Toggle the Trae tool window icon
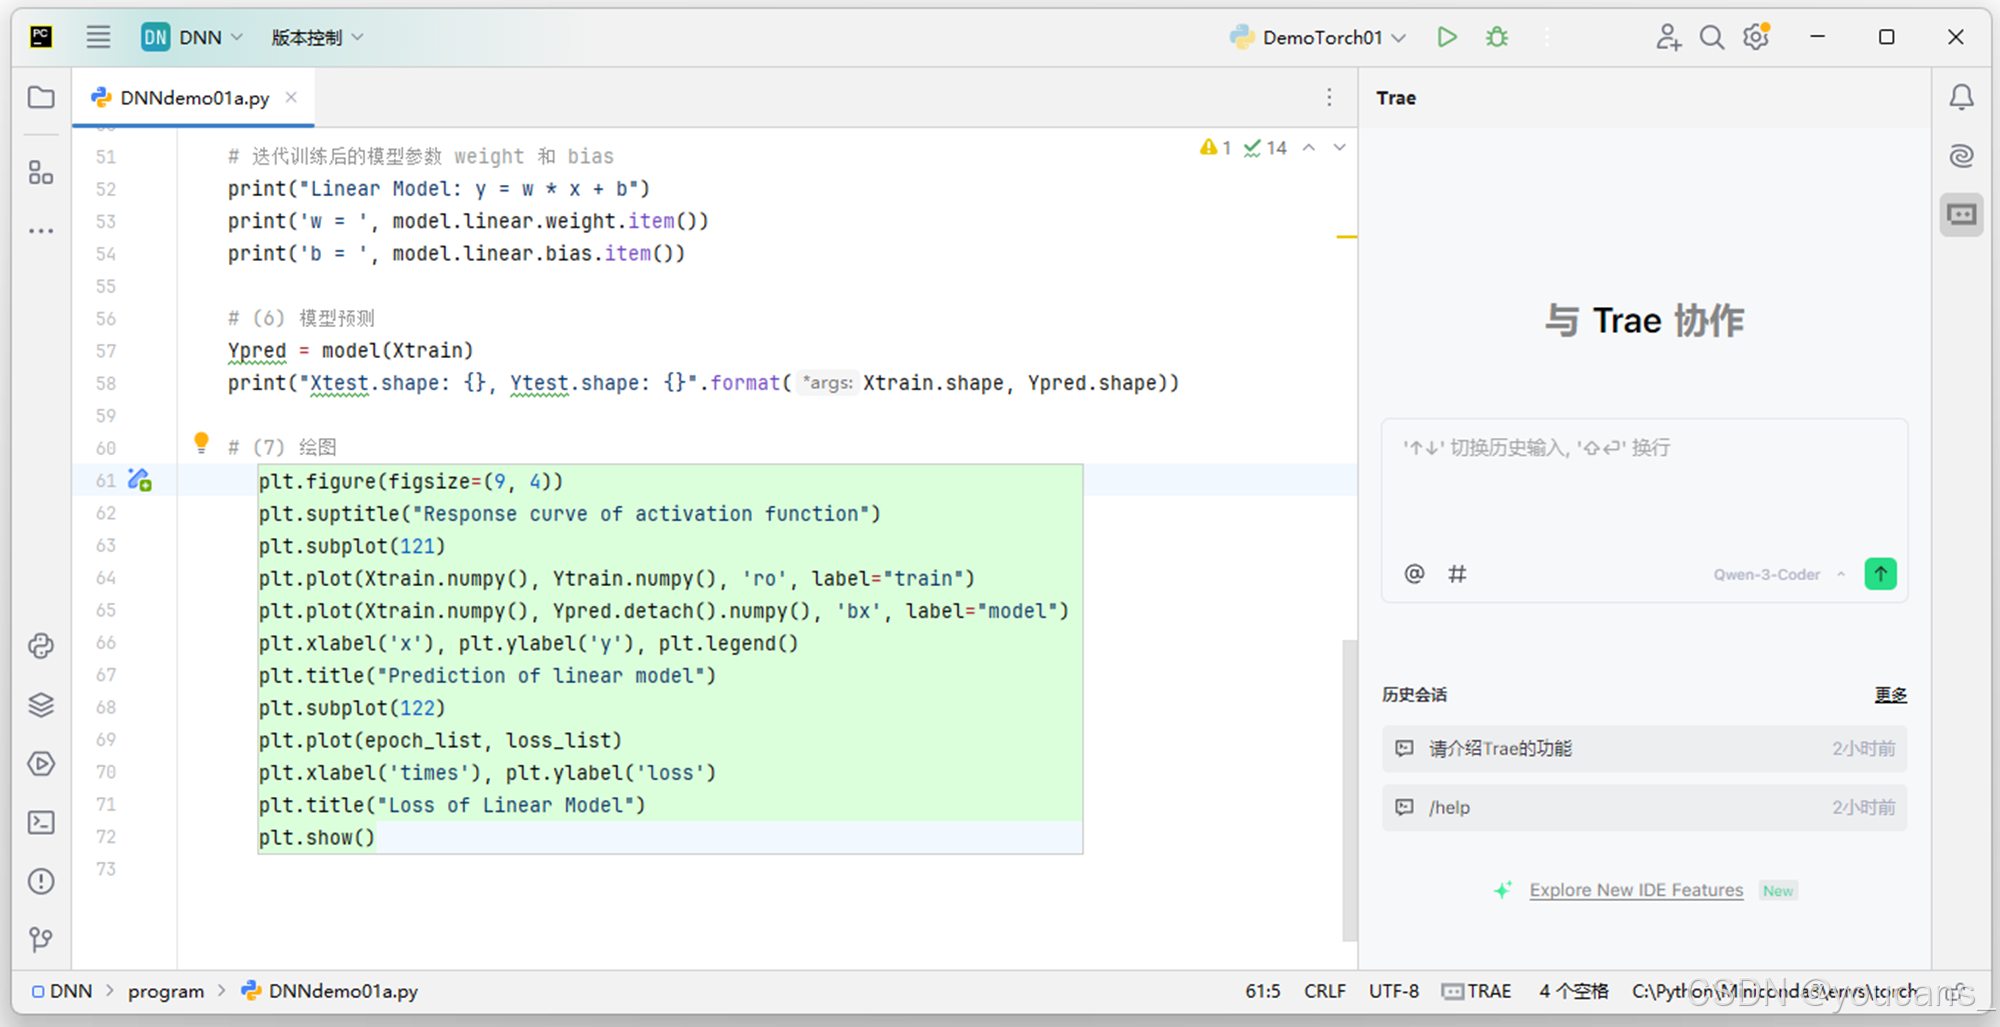2000x1027 pixels. 1962,214
